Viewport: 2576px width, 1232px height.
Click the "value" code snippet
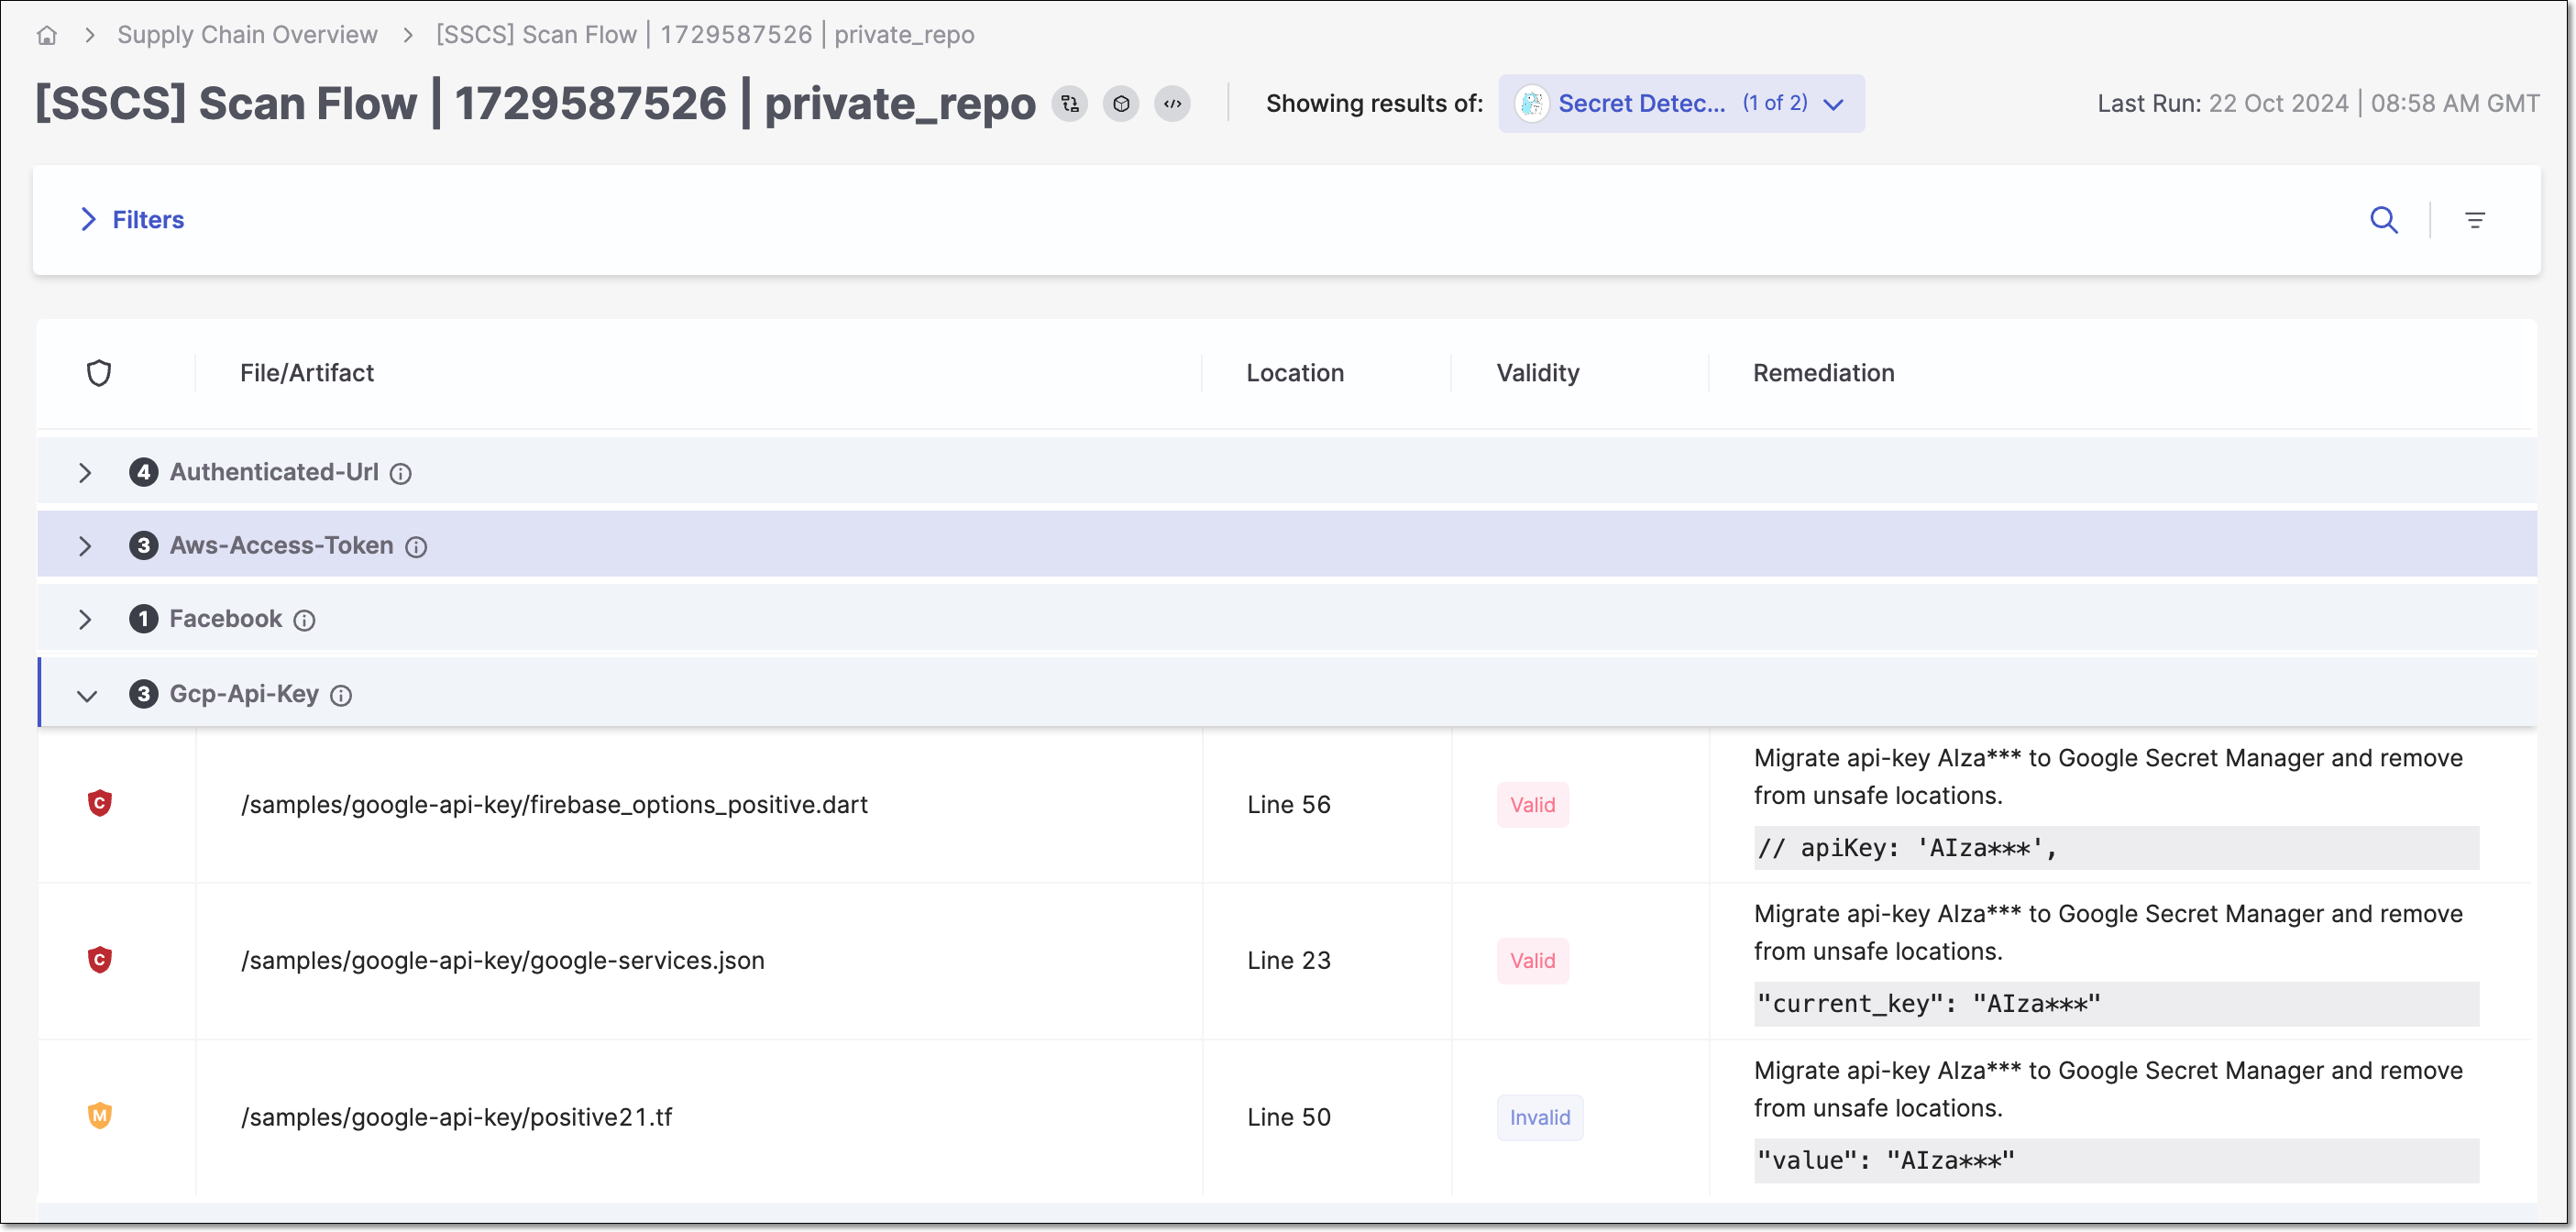(x=2115, y=1161)
